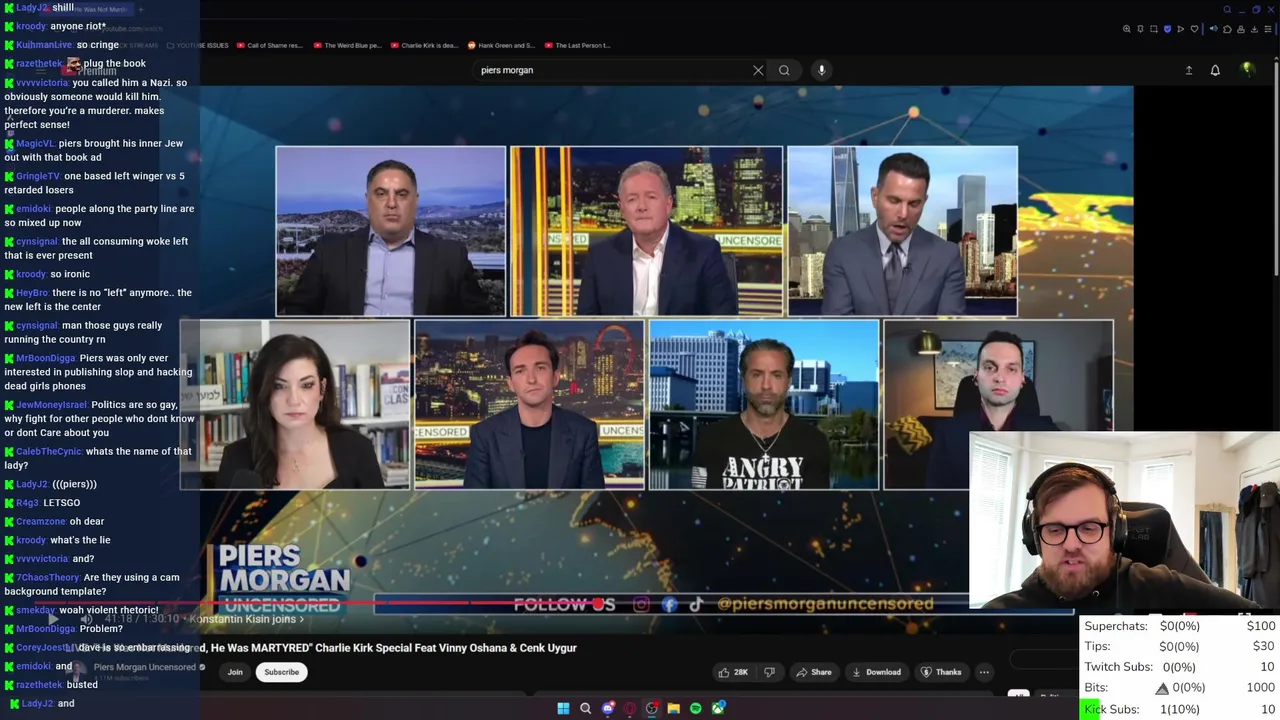Open the Windows Start menu
Screen dimensions: 1280x720
[x=563, y=709]
